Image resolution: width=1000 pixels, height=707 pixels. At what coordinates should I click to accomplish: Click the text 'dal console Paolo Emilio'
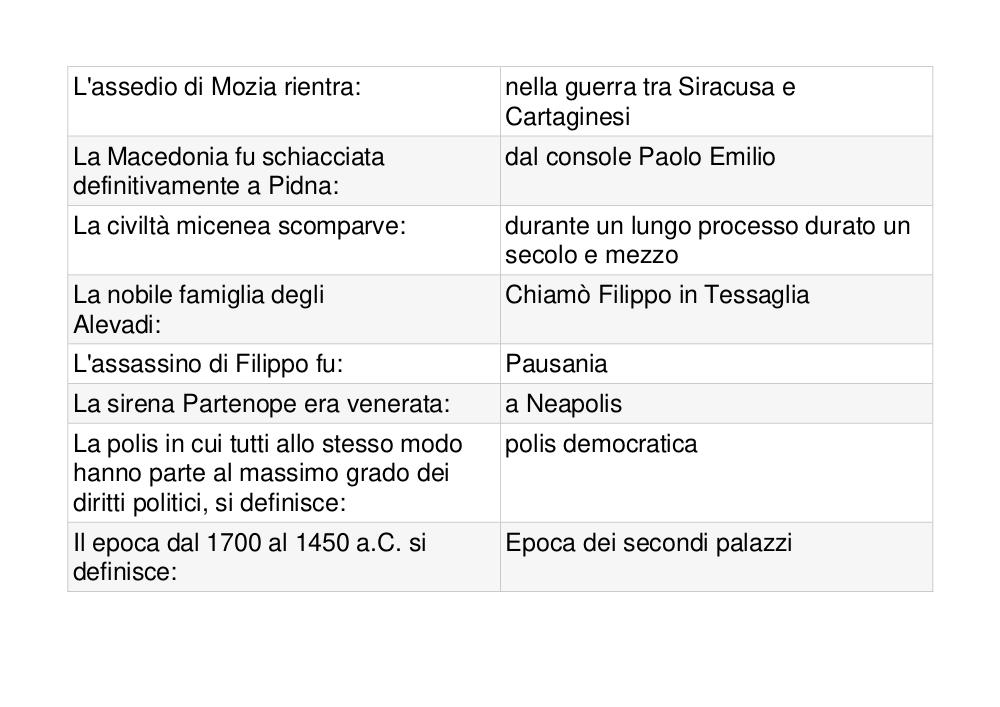640,157
